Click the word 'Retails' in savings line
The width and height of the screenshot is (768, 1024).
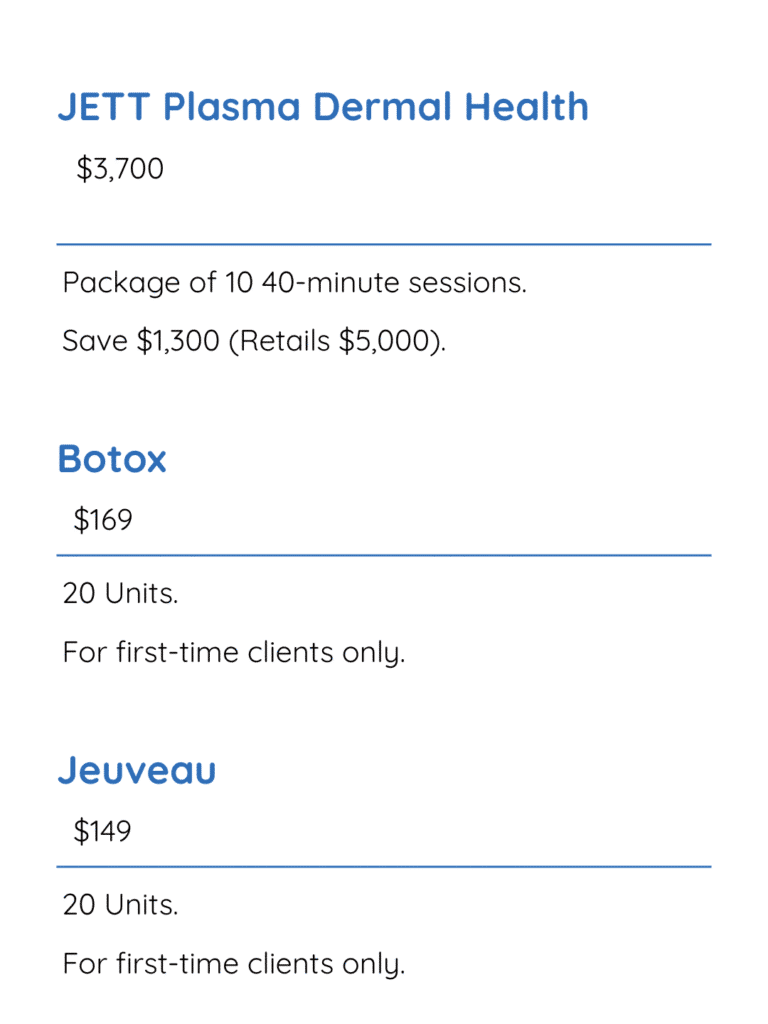285,341
